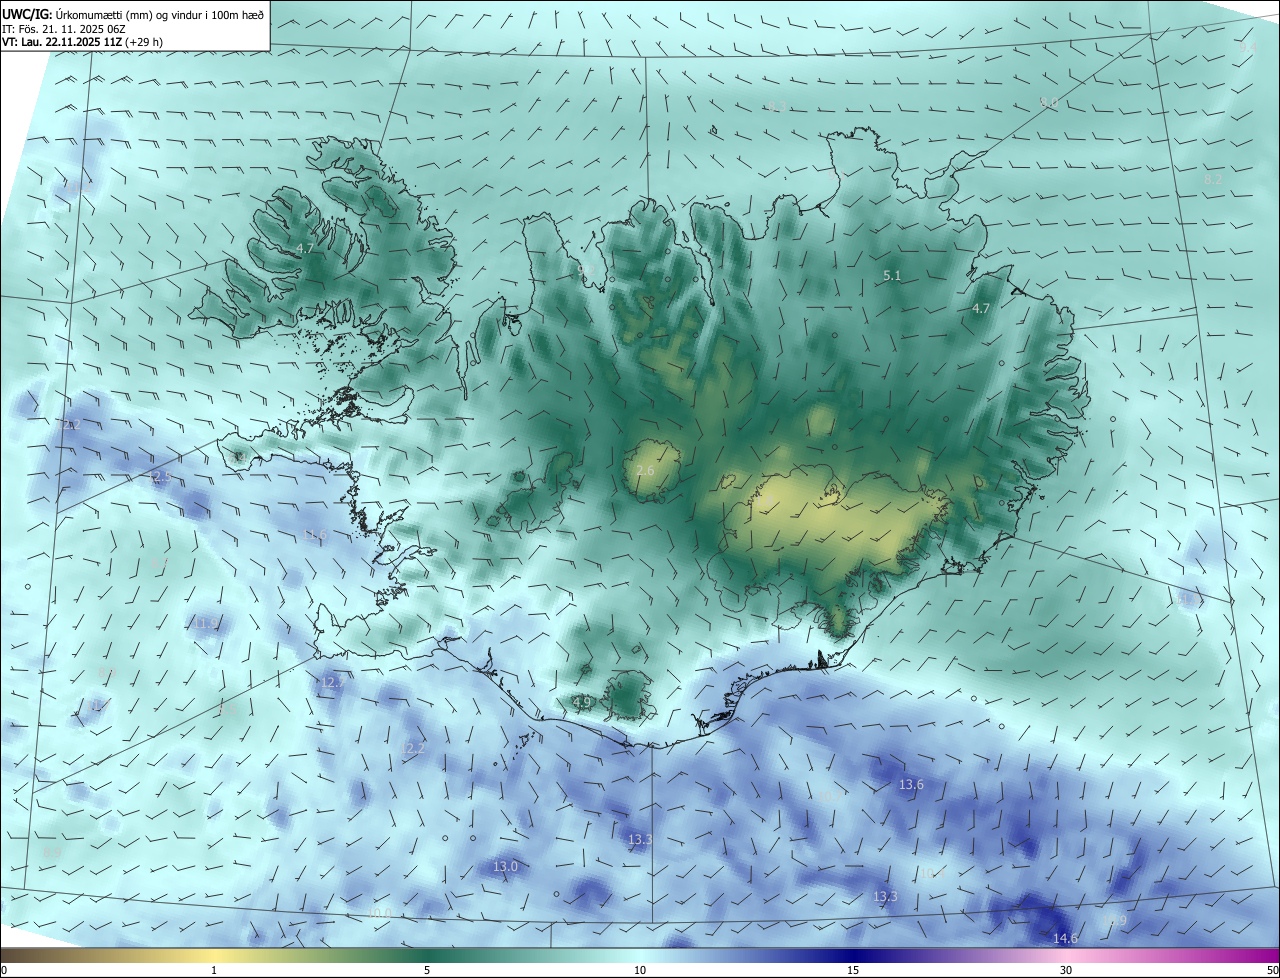Click the colorbar tick label '5'
Viewport: 1280px width, 978px height.
tap(427, 970)
